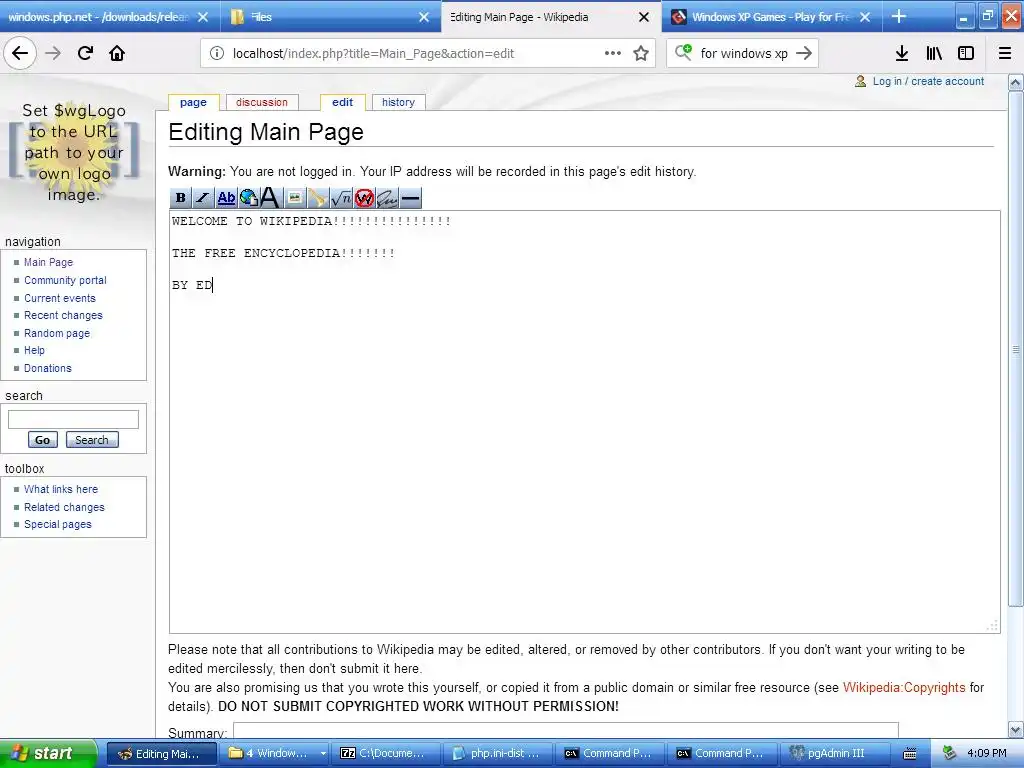Open Main Page navigation link
This screenshot has width=1024, height=768.
[48, 262]
